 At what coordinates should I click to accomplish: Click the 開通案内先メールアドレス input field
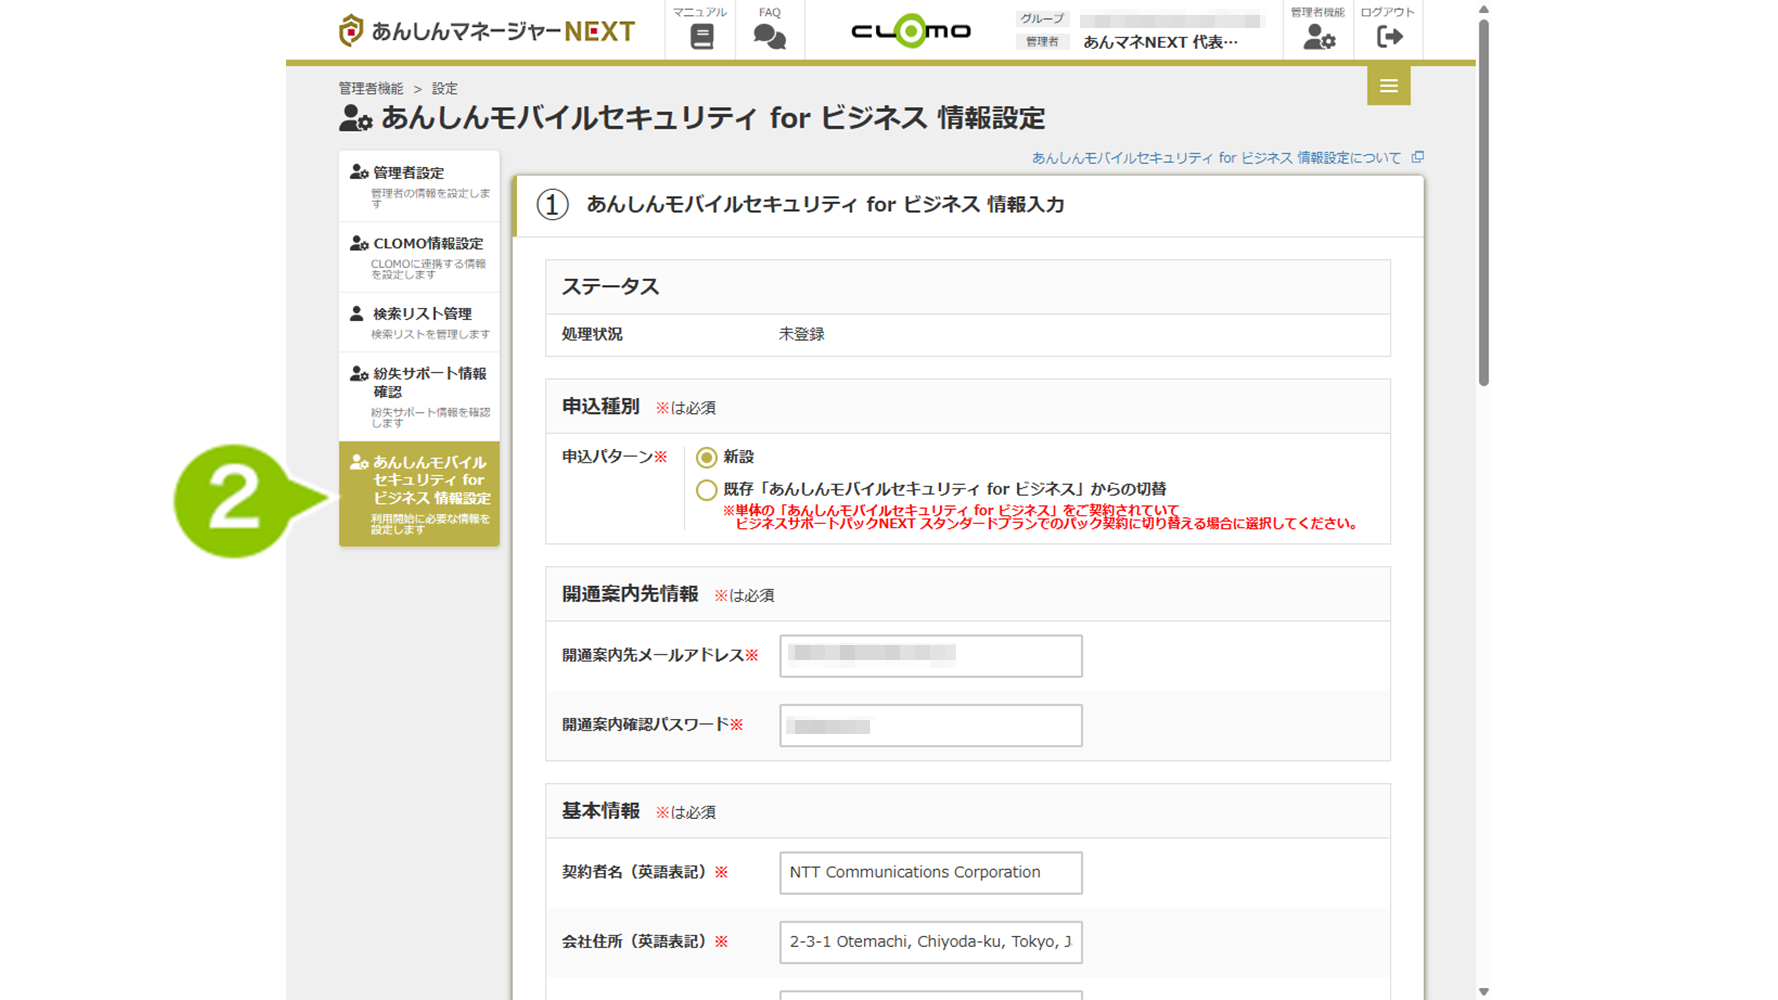click(x=931, y=656)
